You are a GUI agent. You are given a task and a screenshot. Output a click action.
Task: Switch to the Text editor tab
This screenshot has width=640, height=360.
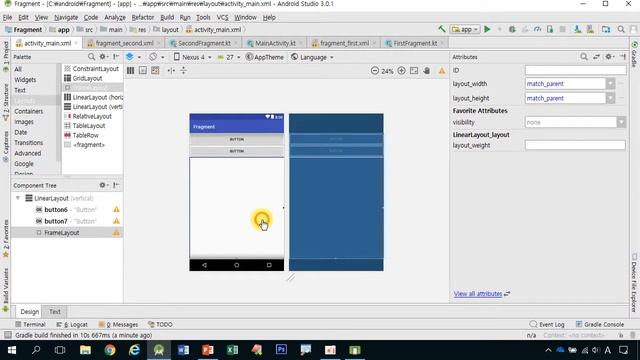[55, 312]
